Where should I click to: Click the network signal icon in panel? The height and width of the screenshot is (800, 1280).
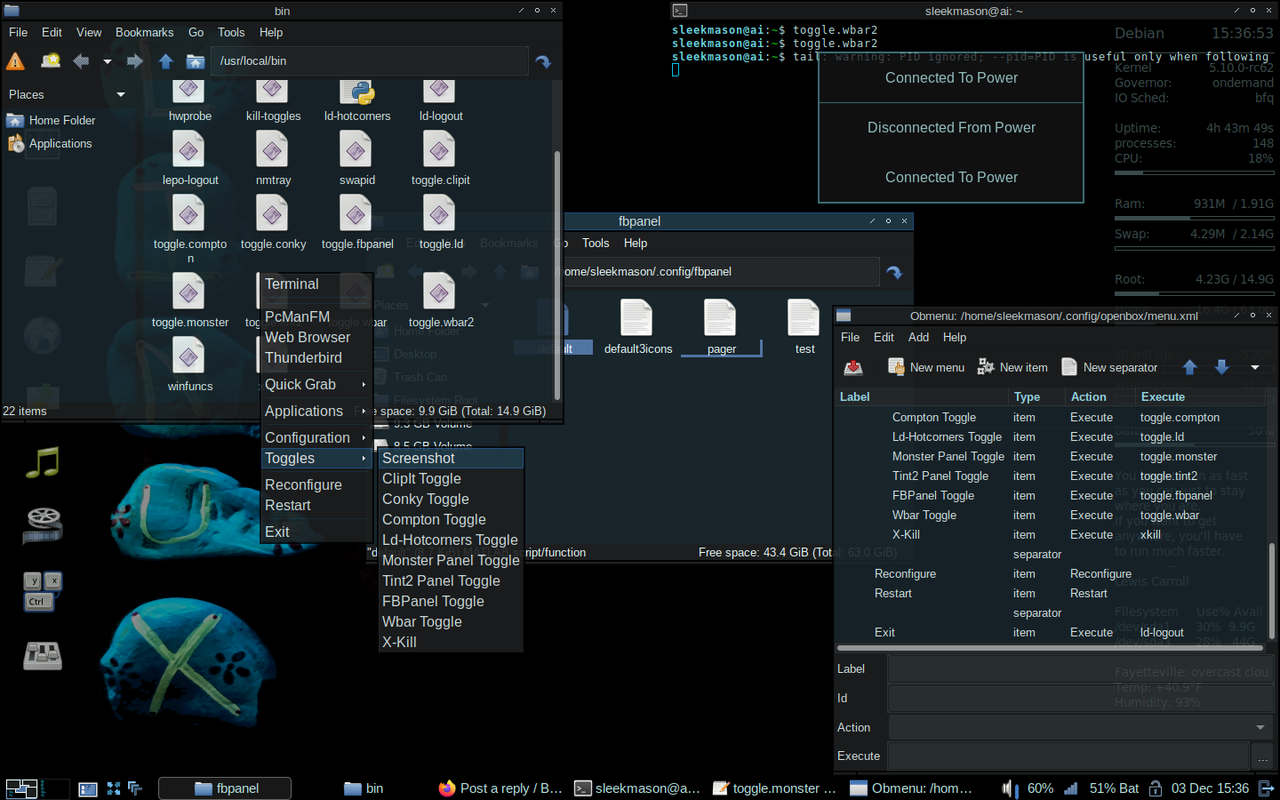[x=1070, y=788]
